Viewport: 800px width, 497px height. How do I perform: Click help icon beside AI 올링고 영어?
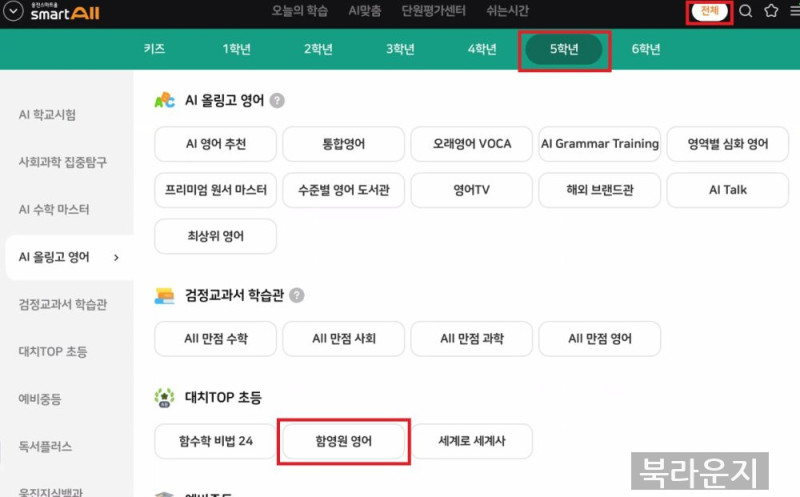click(x=277, y=101)
